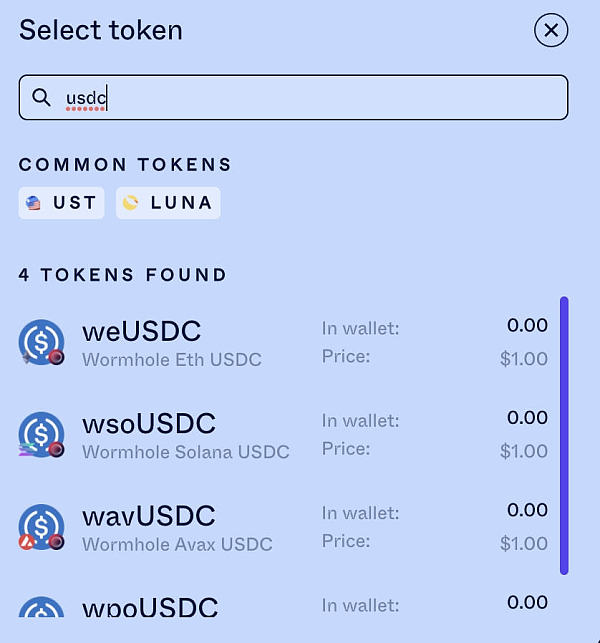Click the wsoUSDC token icon

click(x=41, y=435)
